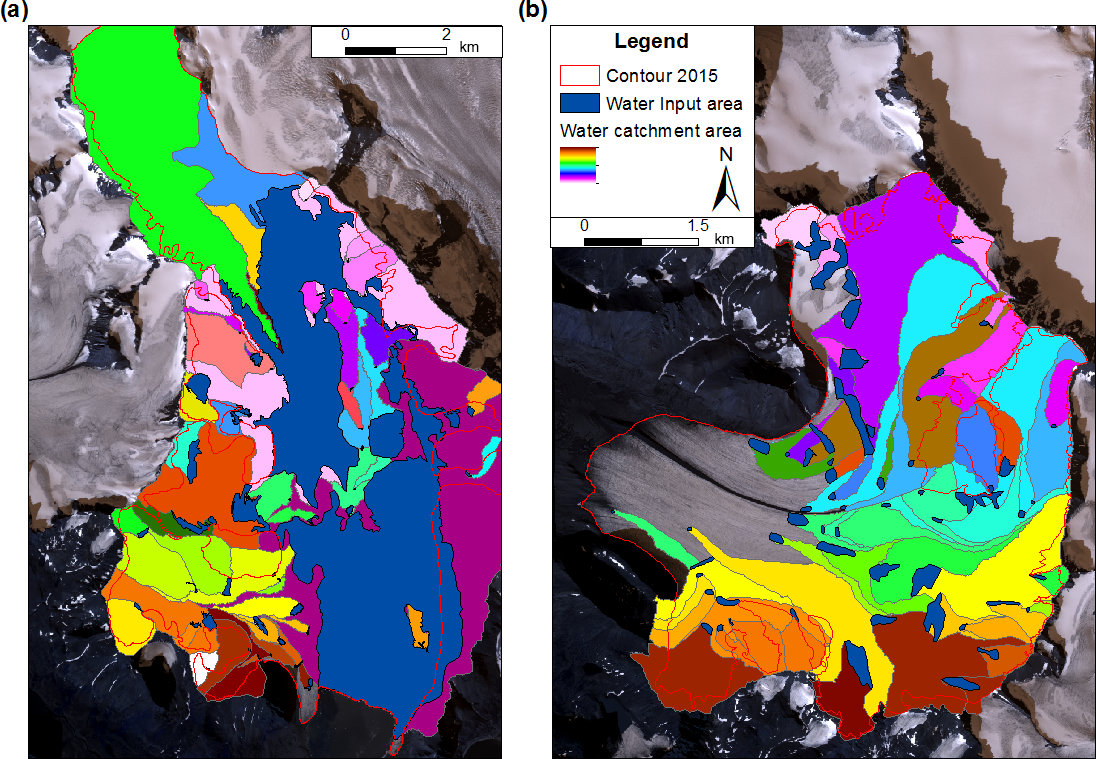Click the rainbow Water catchment area color ramp
The image size is (1096, 759).
point(578,163)
